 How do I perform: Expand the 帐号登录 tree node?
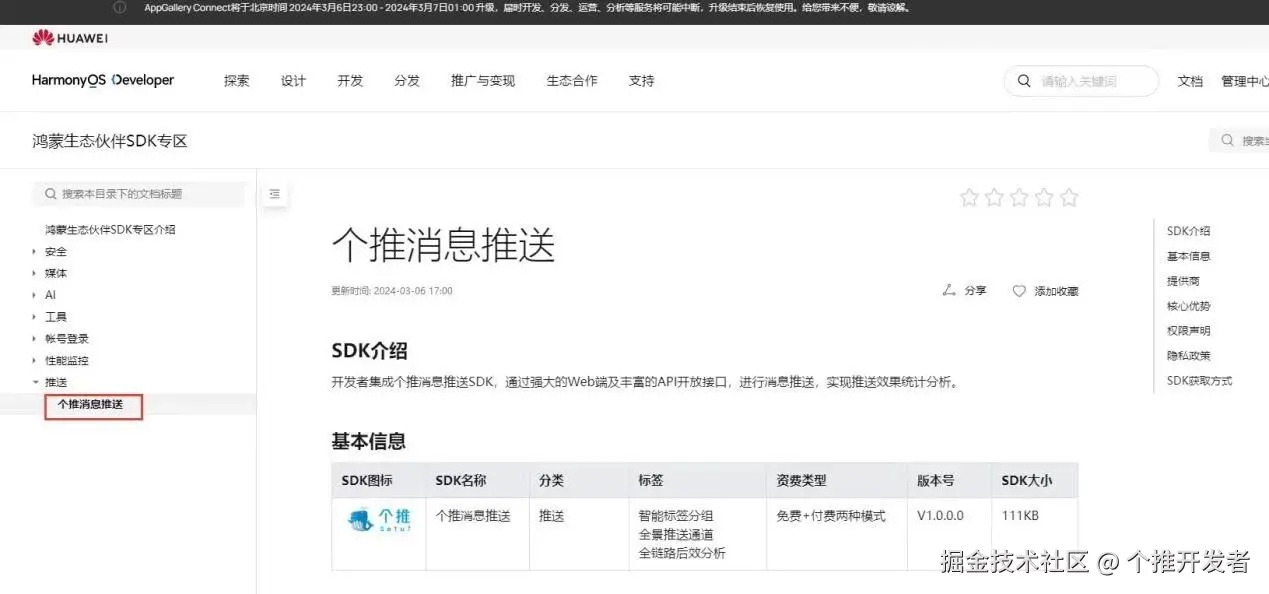pyautogui.click(x=35, y=338)
